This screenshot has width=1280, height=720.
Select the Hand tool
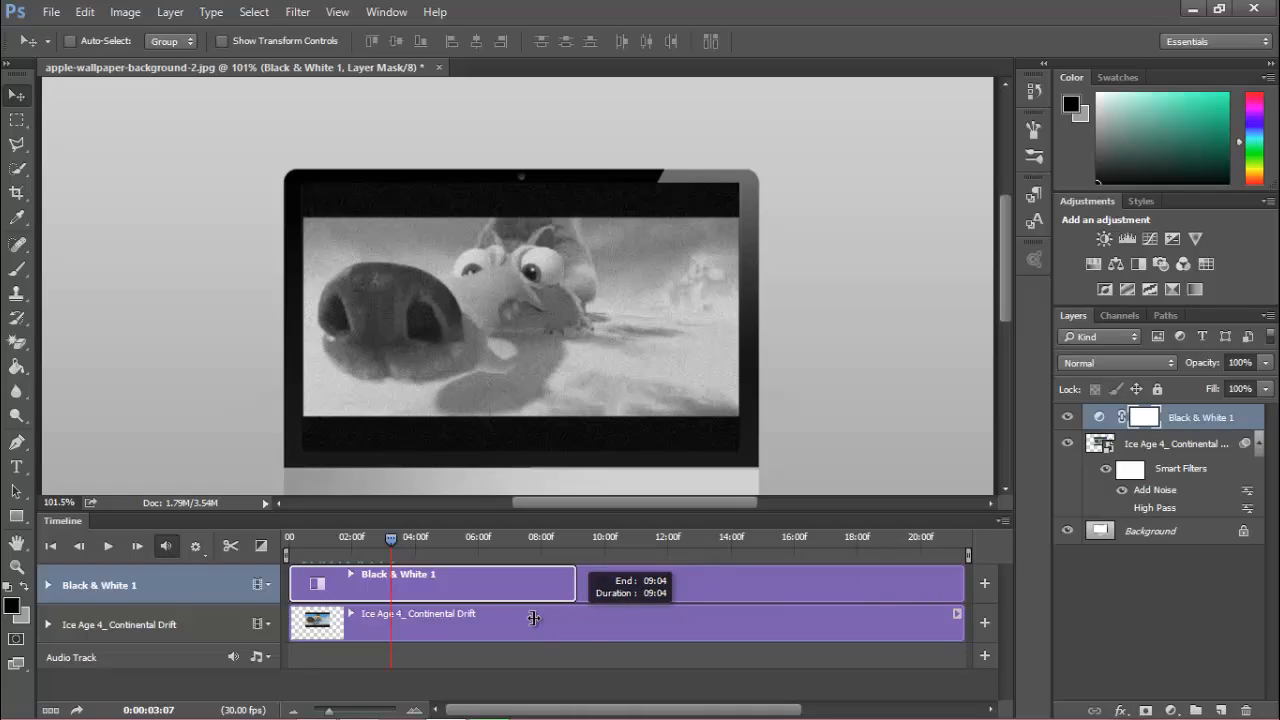[x=17, y=543]
